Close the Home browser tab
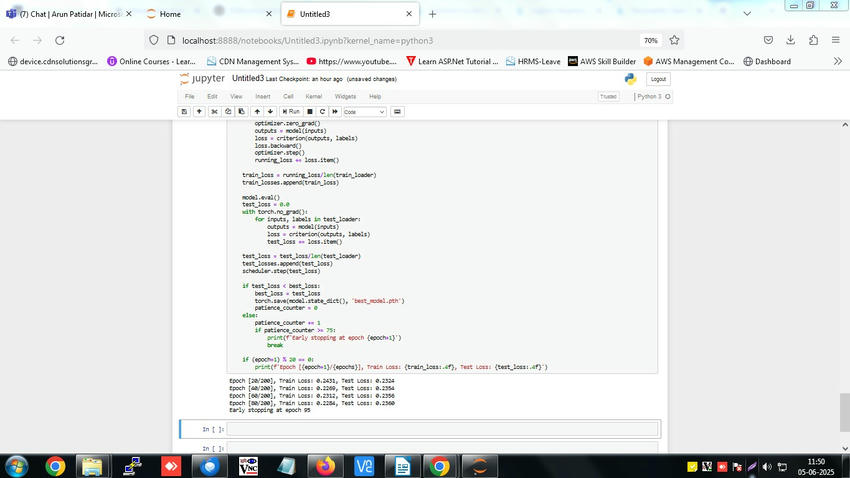Image resolution: width=850 pixels, height=478 pixels. tap(268, 14)
